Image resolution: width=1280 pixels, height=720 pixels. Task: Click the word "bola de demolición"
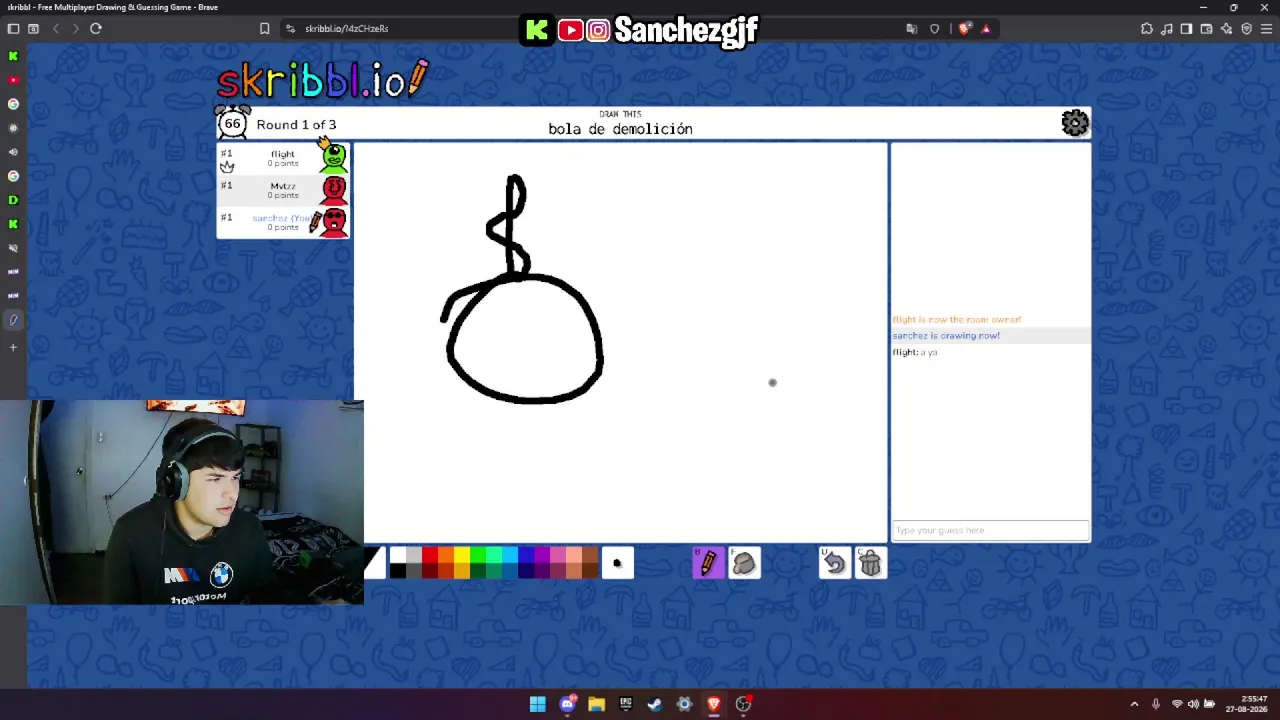(620, 129)
